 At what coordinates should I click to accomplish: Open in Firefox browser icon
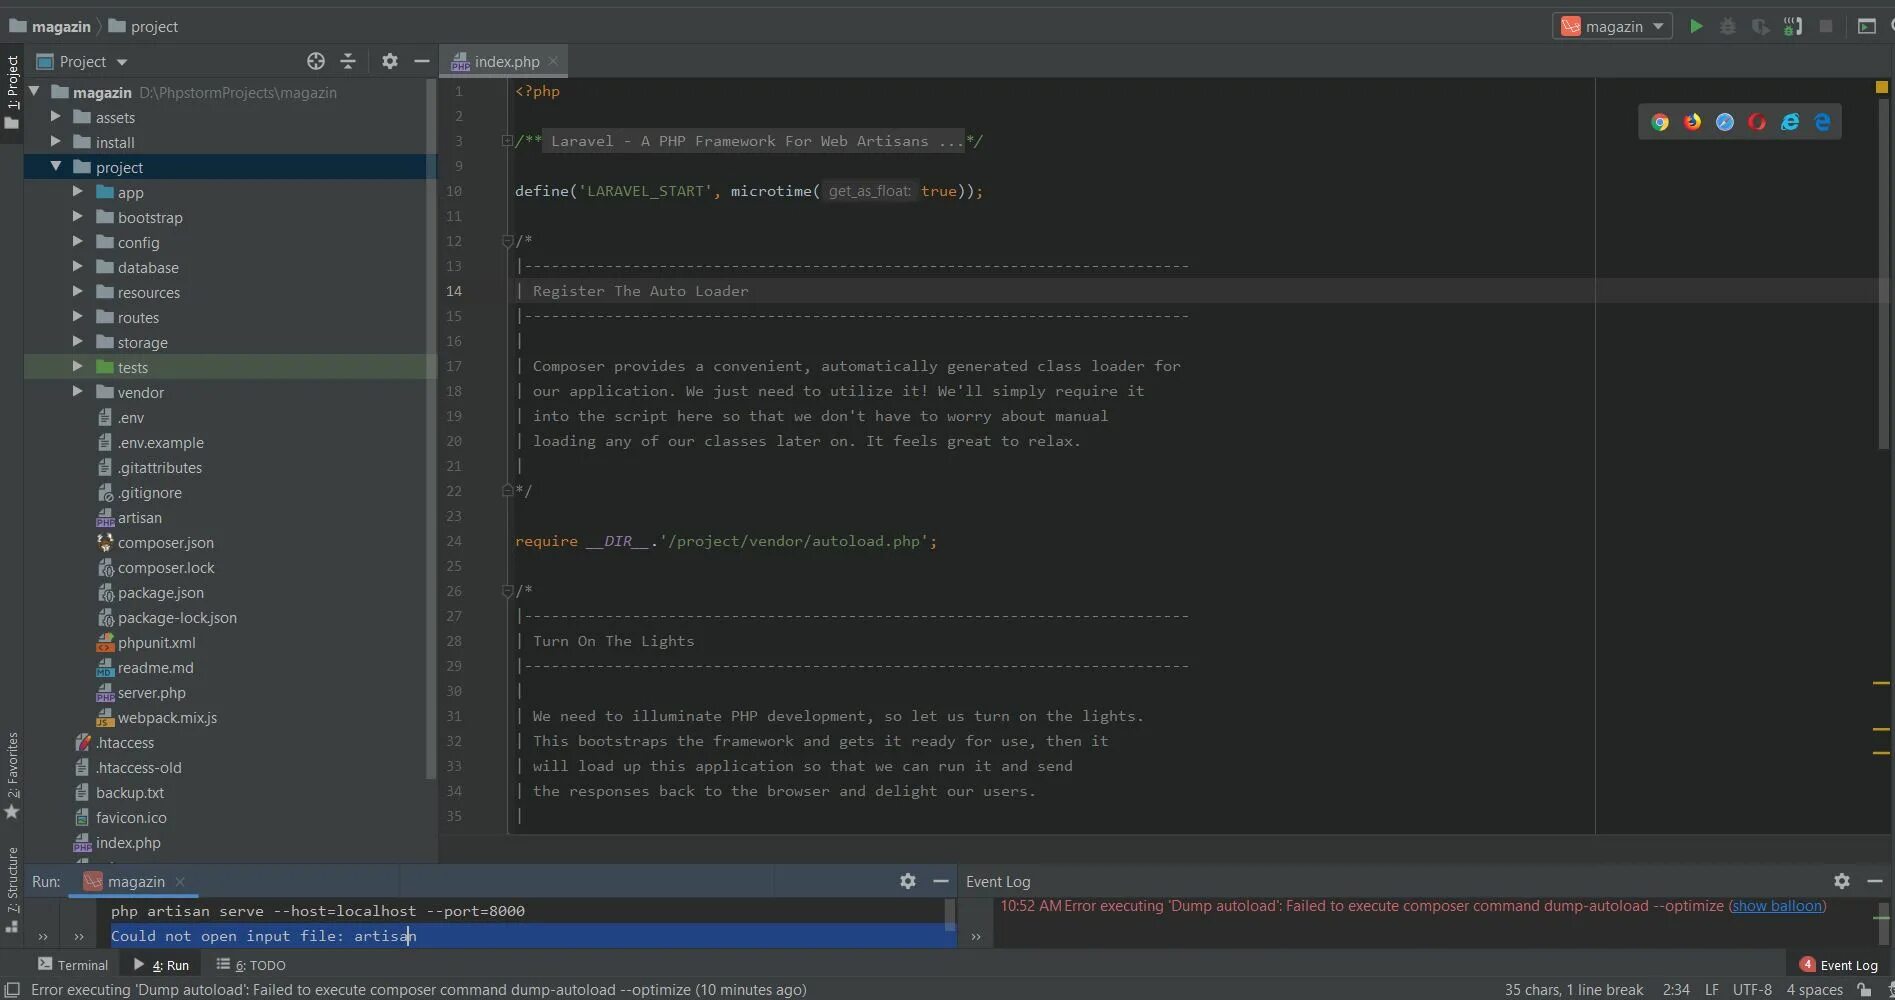point(1692,122)
